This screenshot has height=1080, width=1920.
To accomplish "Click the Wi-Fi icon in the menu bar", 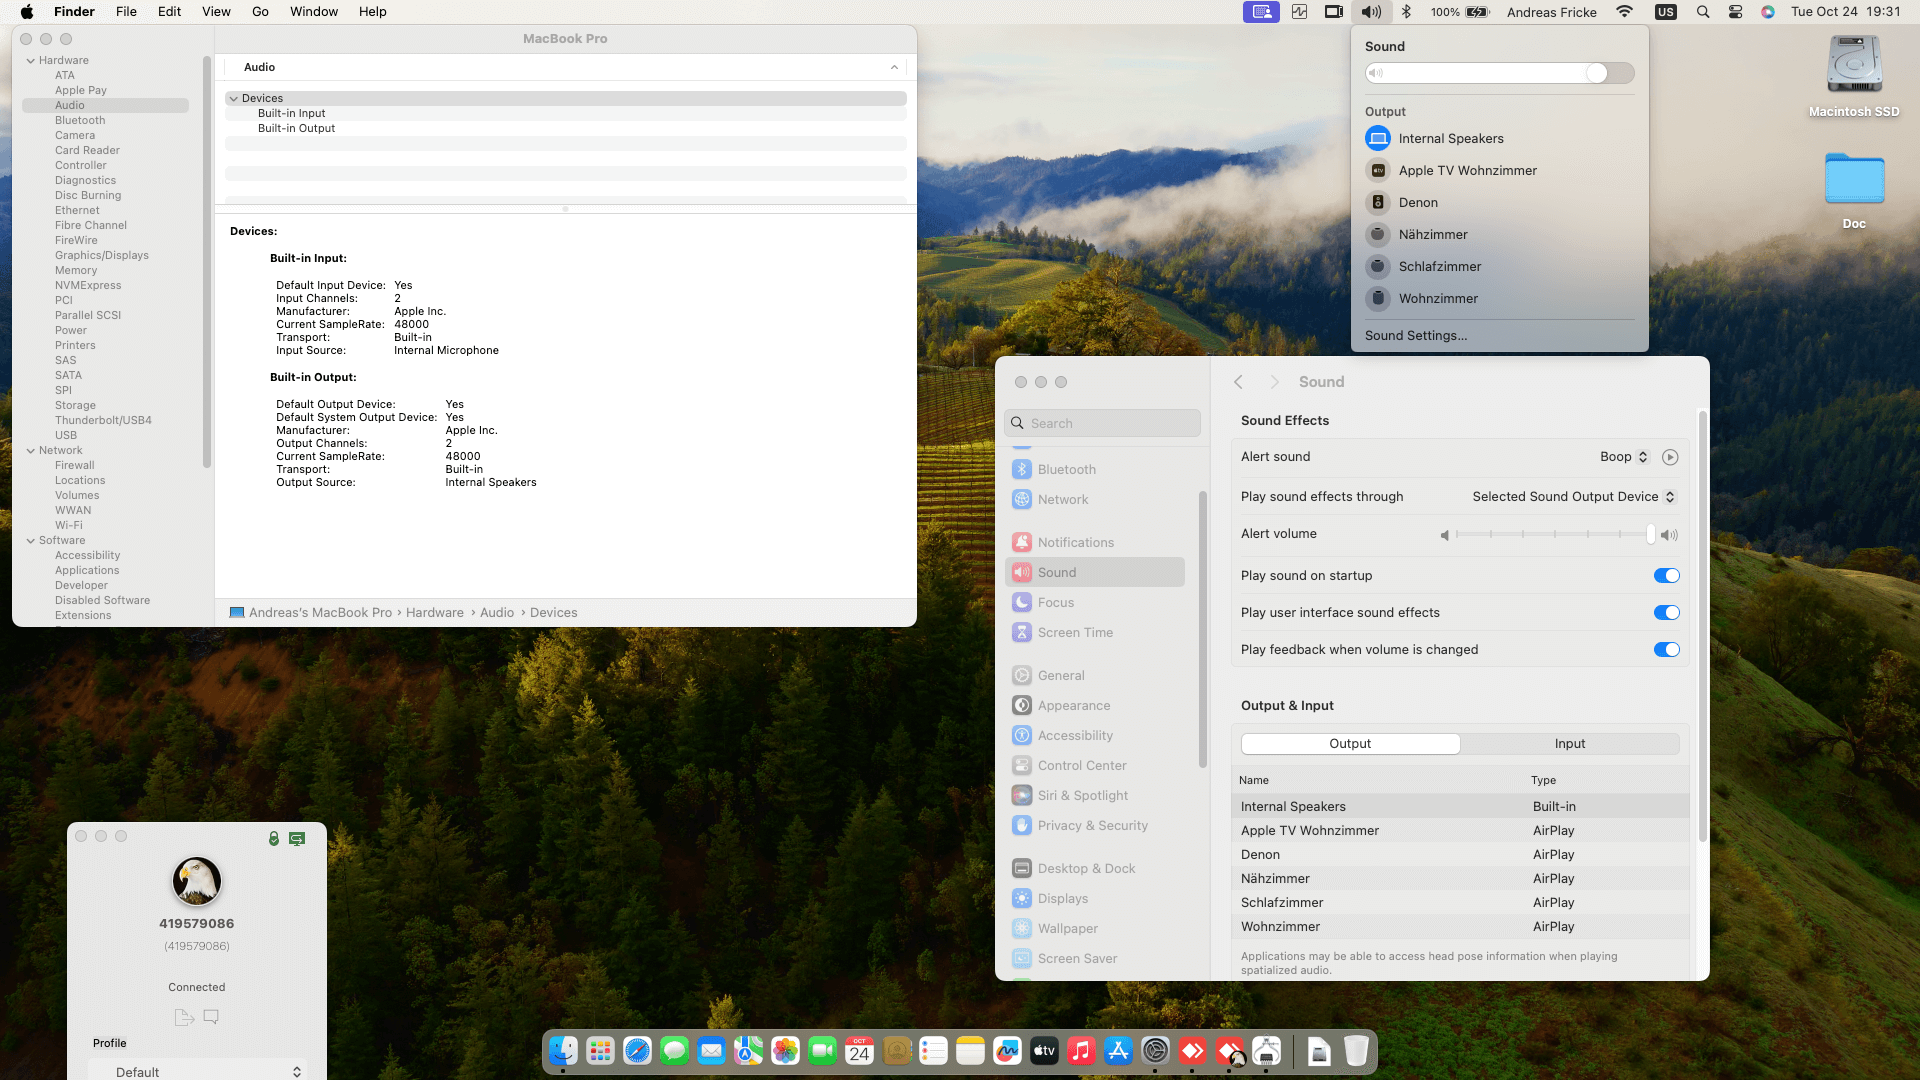I will click(x=1625, y=12).
